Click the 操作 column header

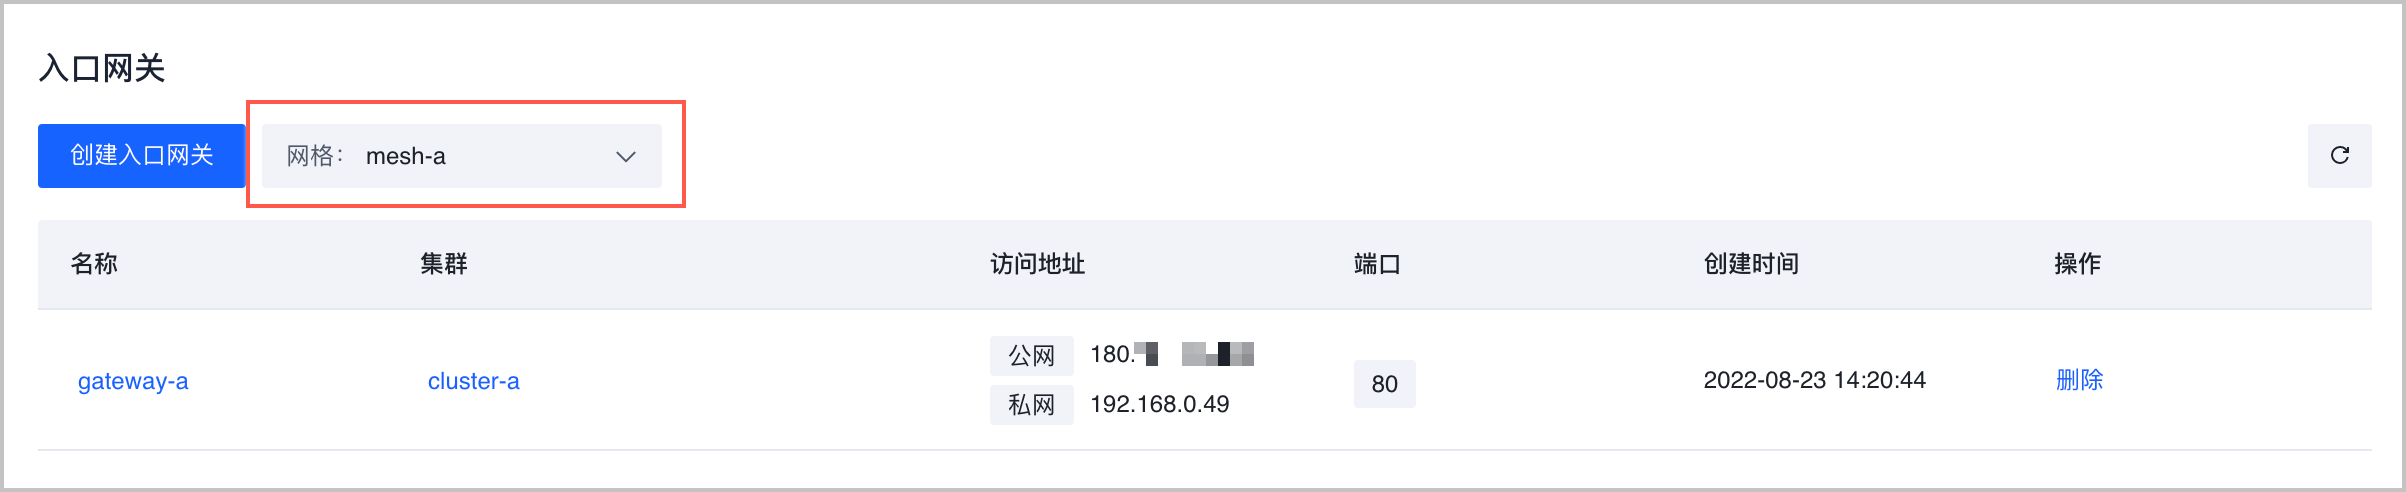coord(2077,264)
